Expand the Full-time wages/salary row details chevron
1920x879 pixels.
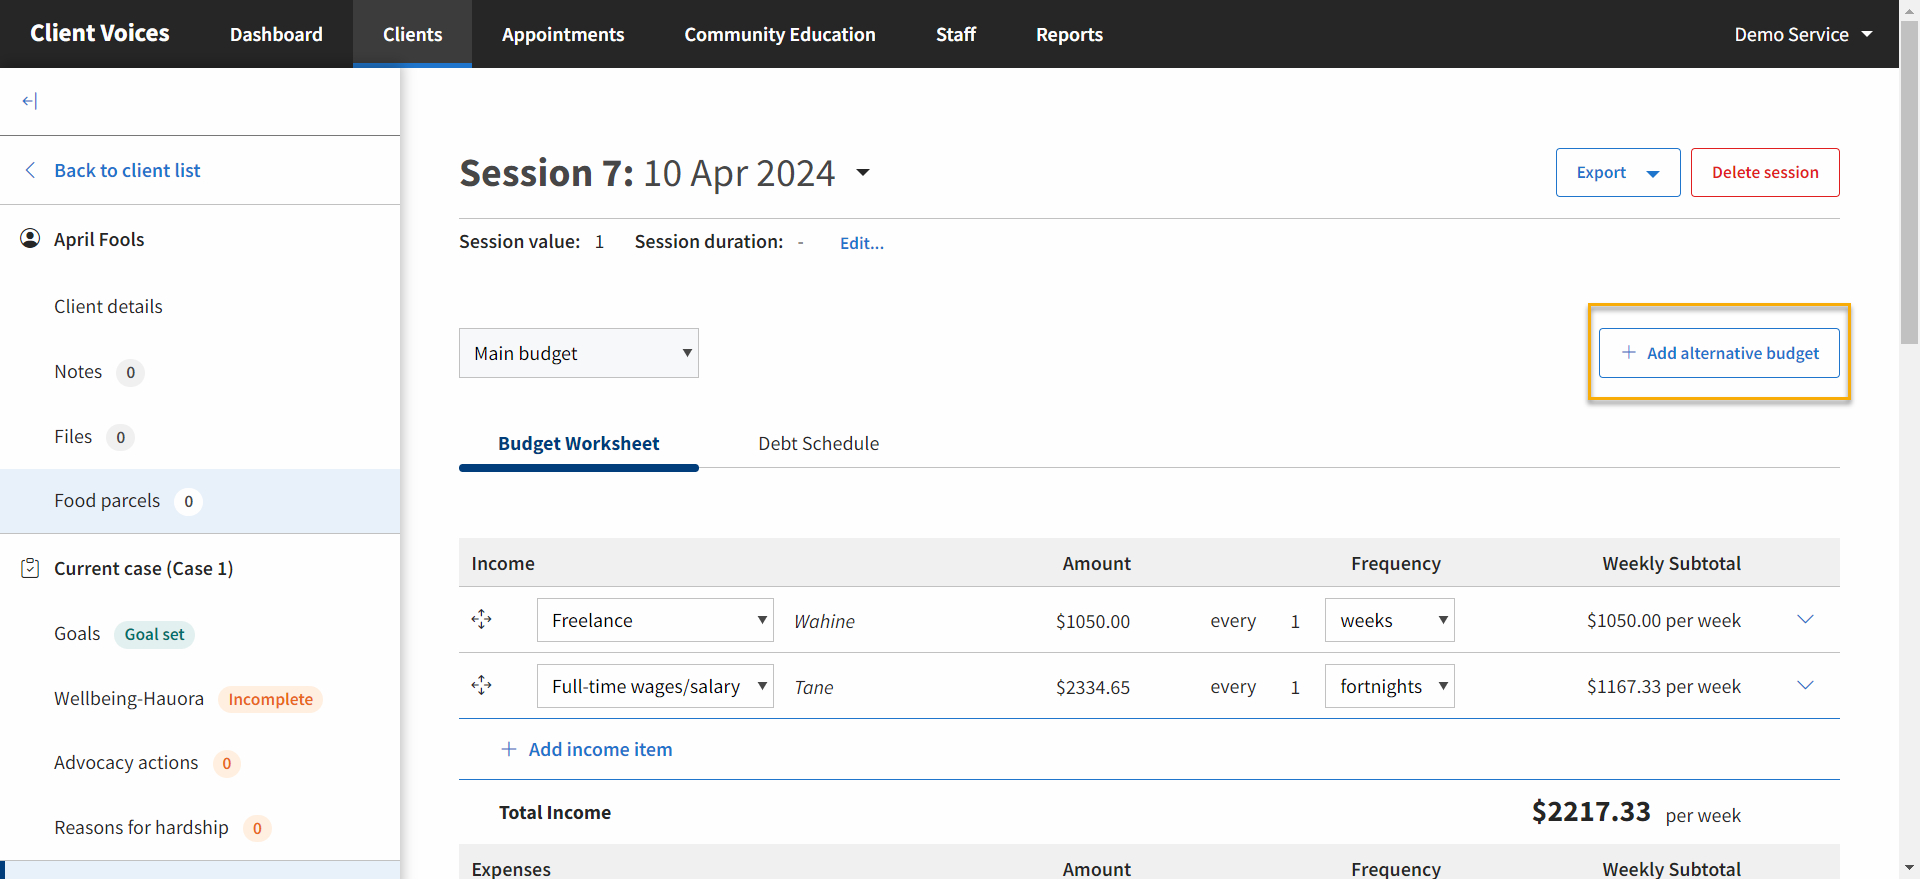coord(1805,686)
